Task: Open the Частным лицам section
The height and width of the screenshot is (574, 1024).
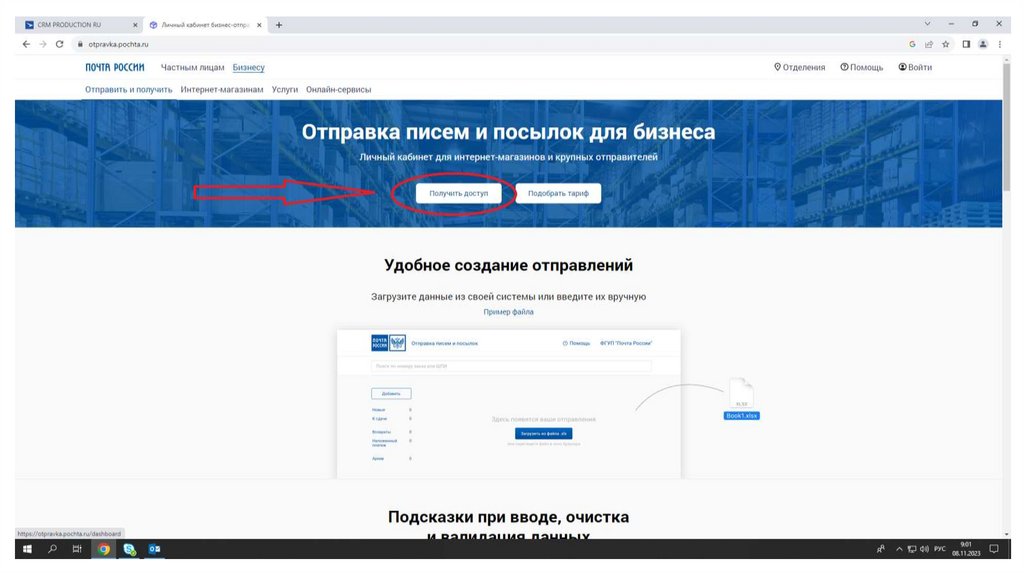Action: coord(193,67)
